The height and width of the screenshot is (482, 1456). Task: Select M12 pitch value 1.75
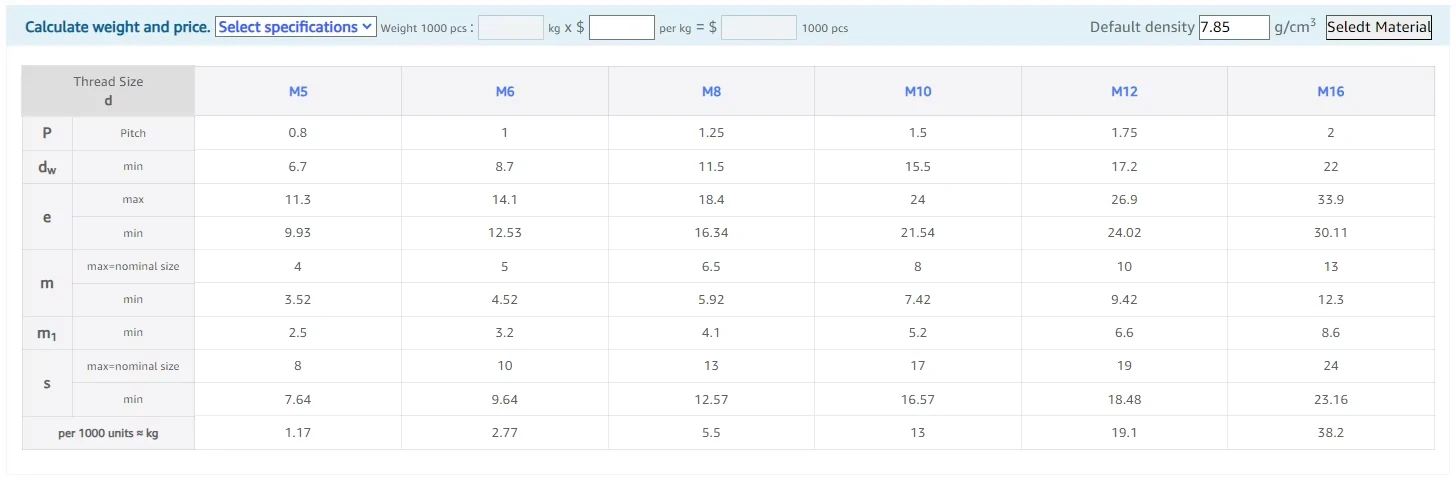[1124, 133]
